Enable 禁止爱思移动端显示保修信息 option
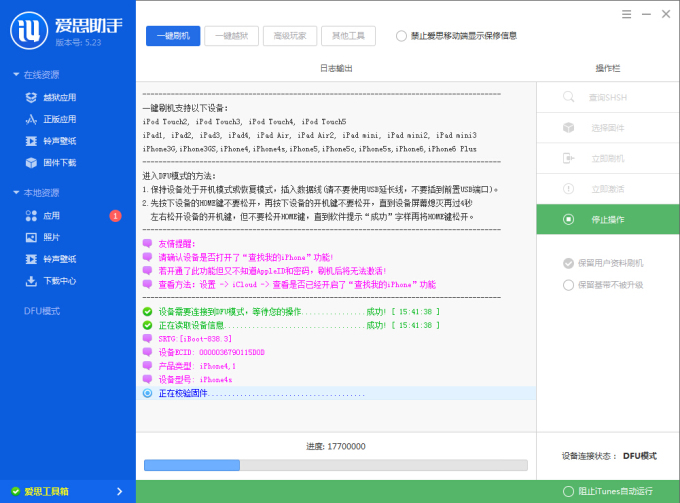 pyautogui.click(x=402, y=36)
